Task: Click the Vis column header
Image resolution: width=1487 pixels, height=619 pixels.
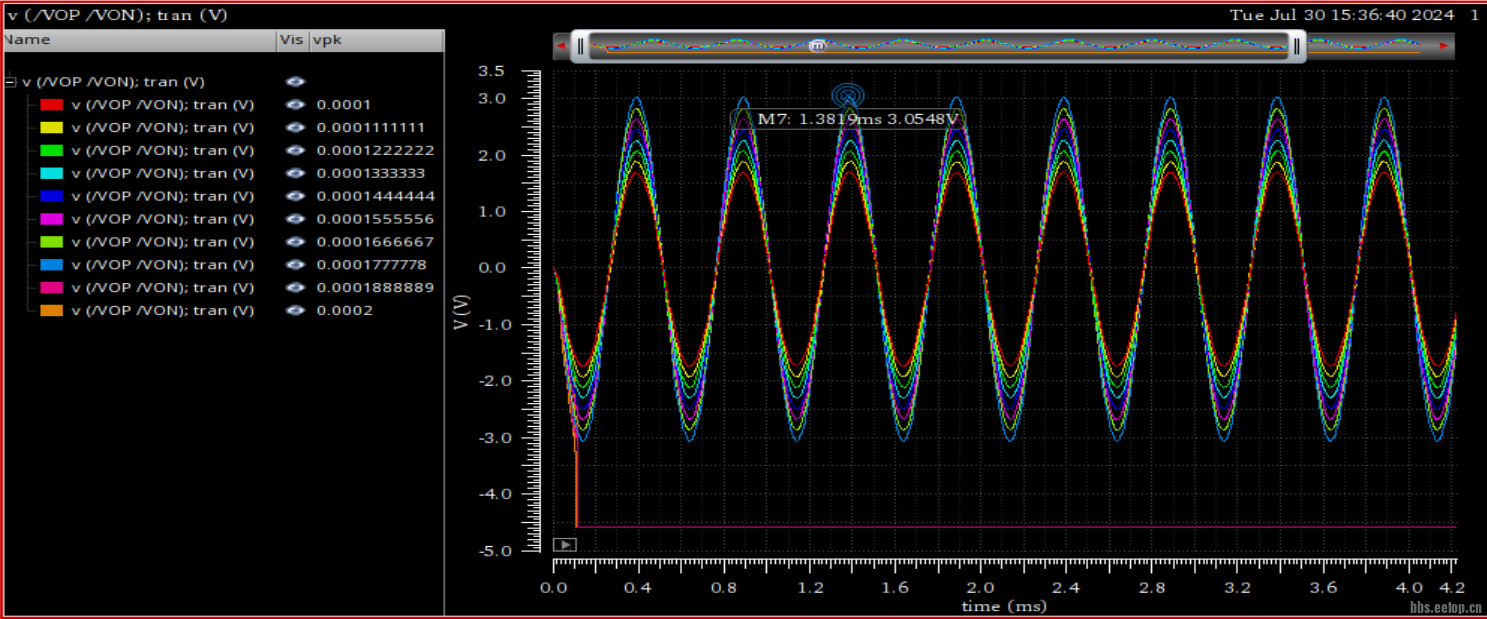Action: (292, 40)
